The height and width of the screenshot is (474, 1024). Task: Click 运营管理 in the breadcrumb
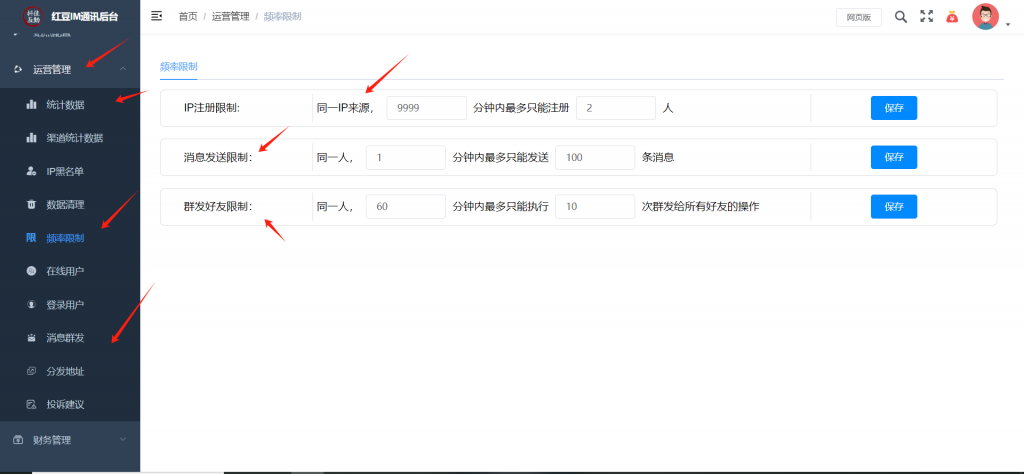(231, 16)
